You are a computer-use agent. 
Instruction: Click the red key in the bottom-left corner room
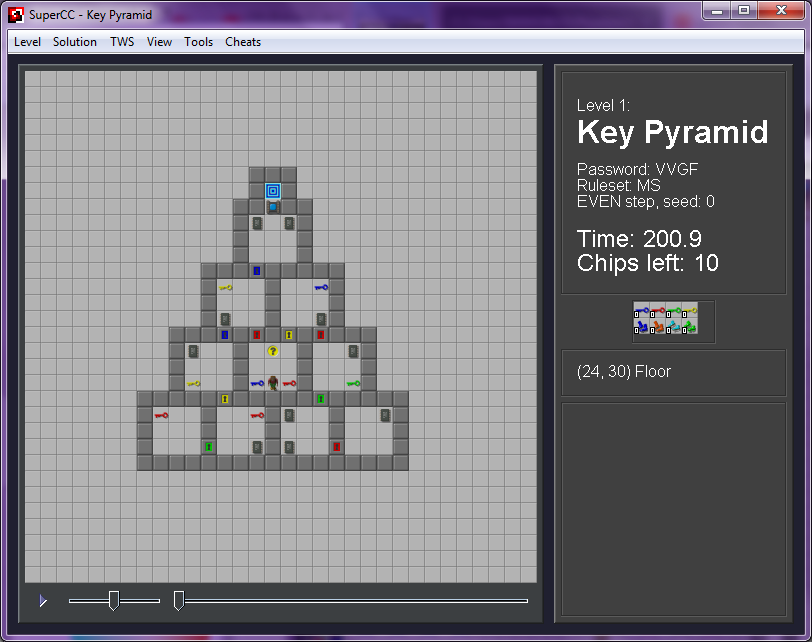[161, 415]
